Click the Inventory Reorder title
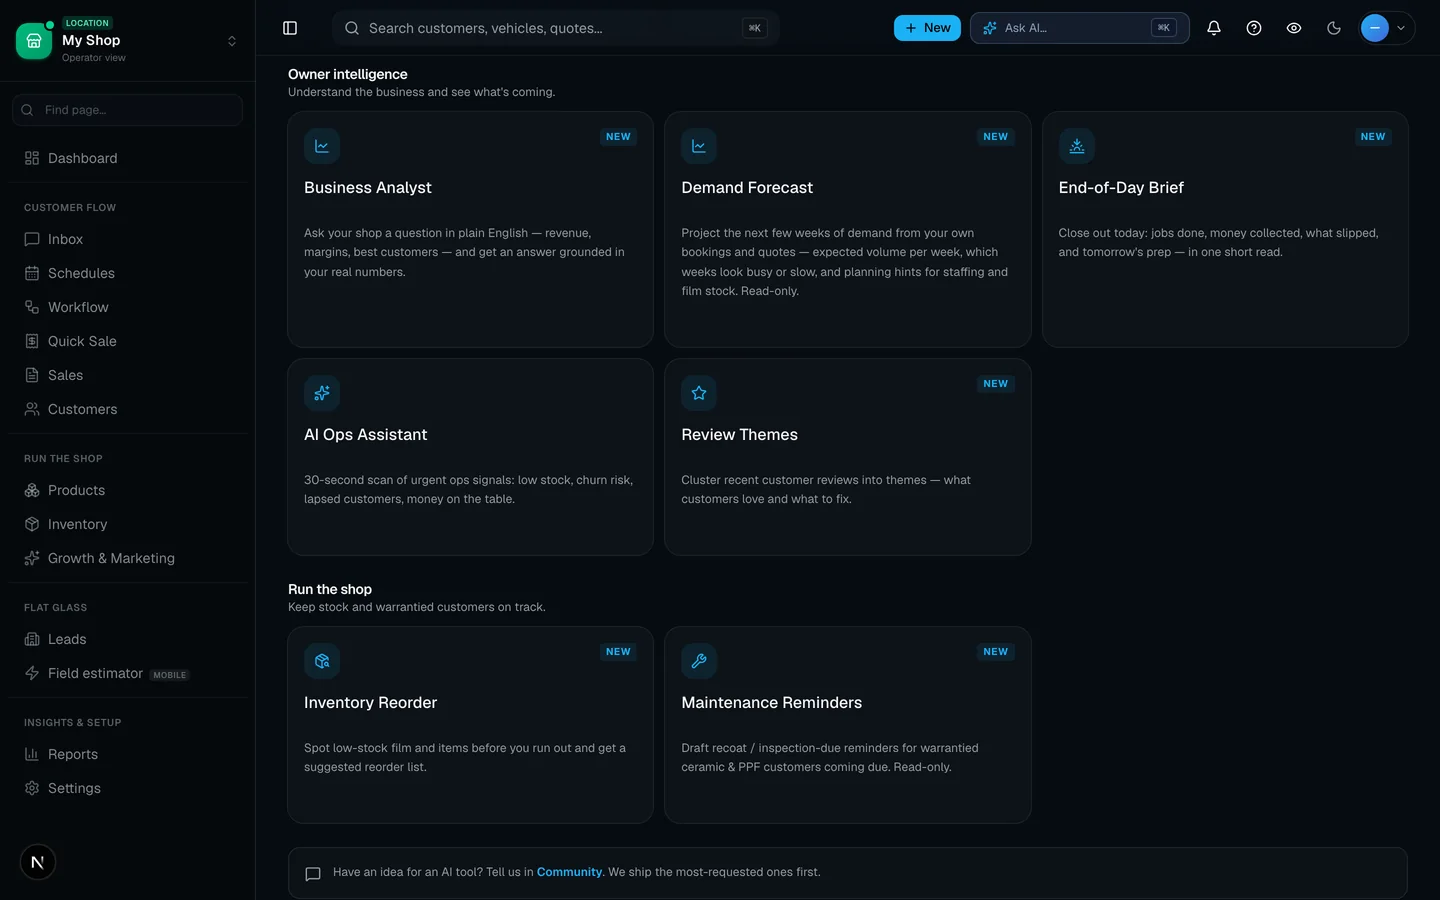The width and height of the screenshot is (1440, 900). point(370,703)
